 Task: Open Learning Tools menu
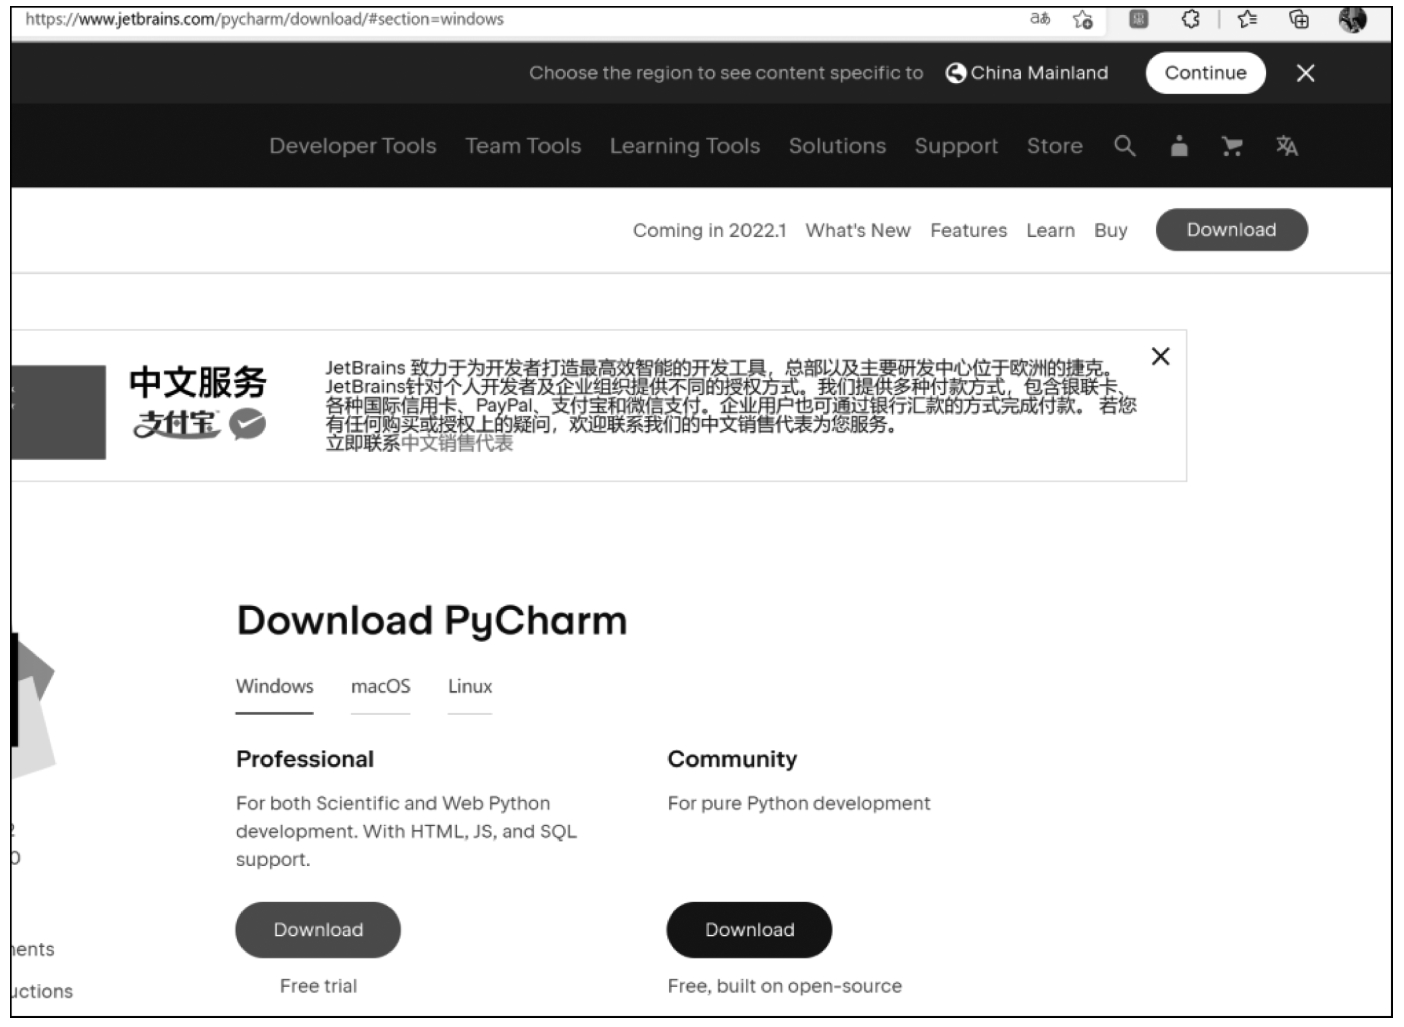pyautogui.click(x=685, y=146)
